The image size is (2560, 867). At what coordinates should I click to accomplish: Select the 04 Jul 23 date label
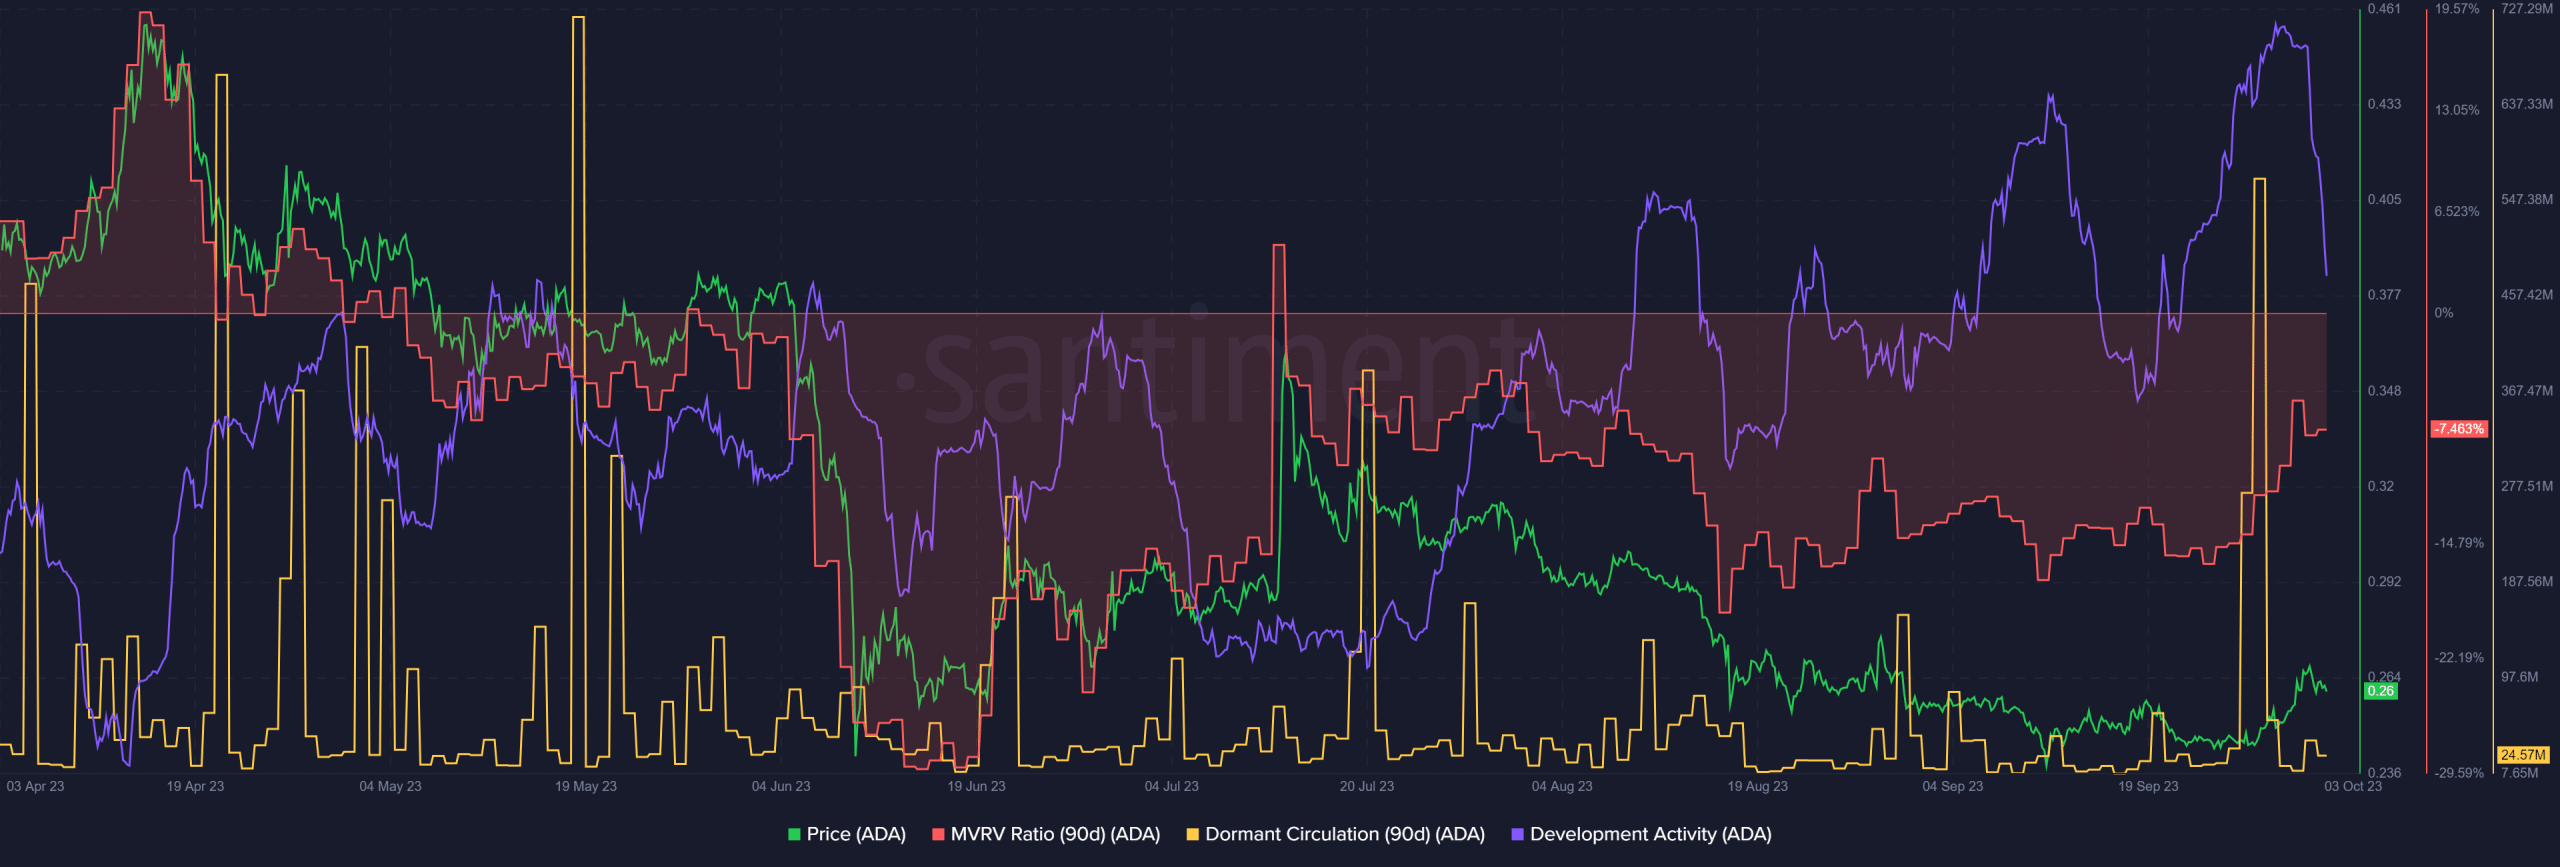point(1171,786)
